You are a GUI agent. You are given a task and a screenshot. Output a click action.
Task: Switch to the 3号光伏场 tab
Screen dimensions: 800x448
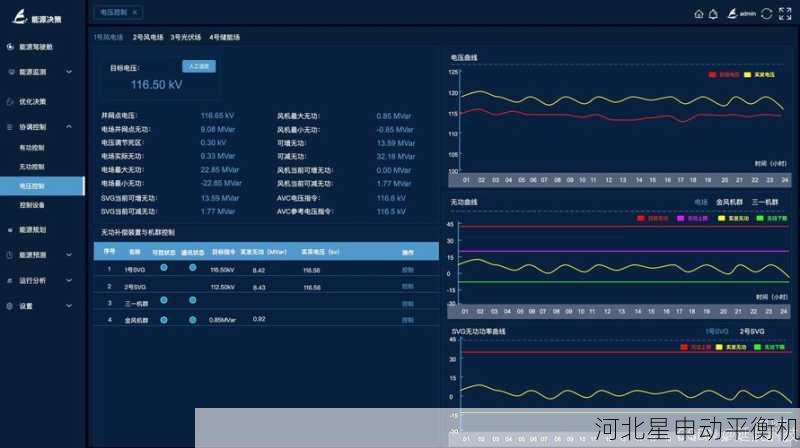tap(186, 37)
